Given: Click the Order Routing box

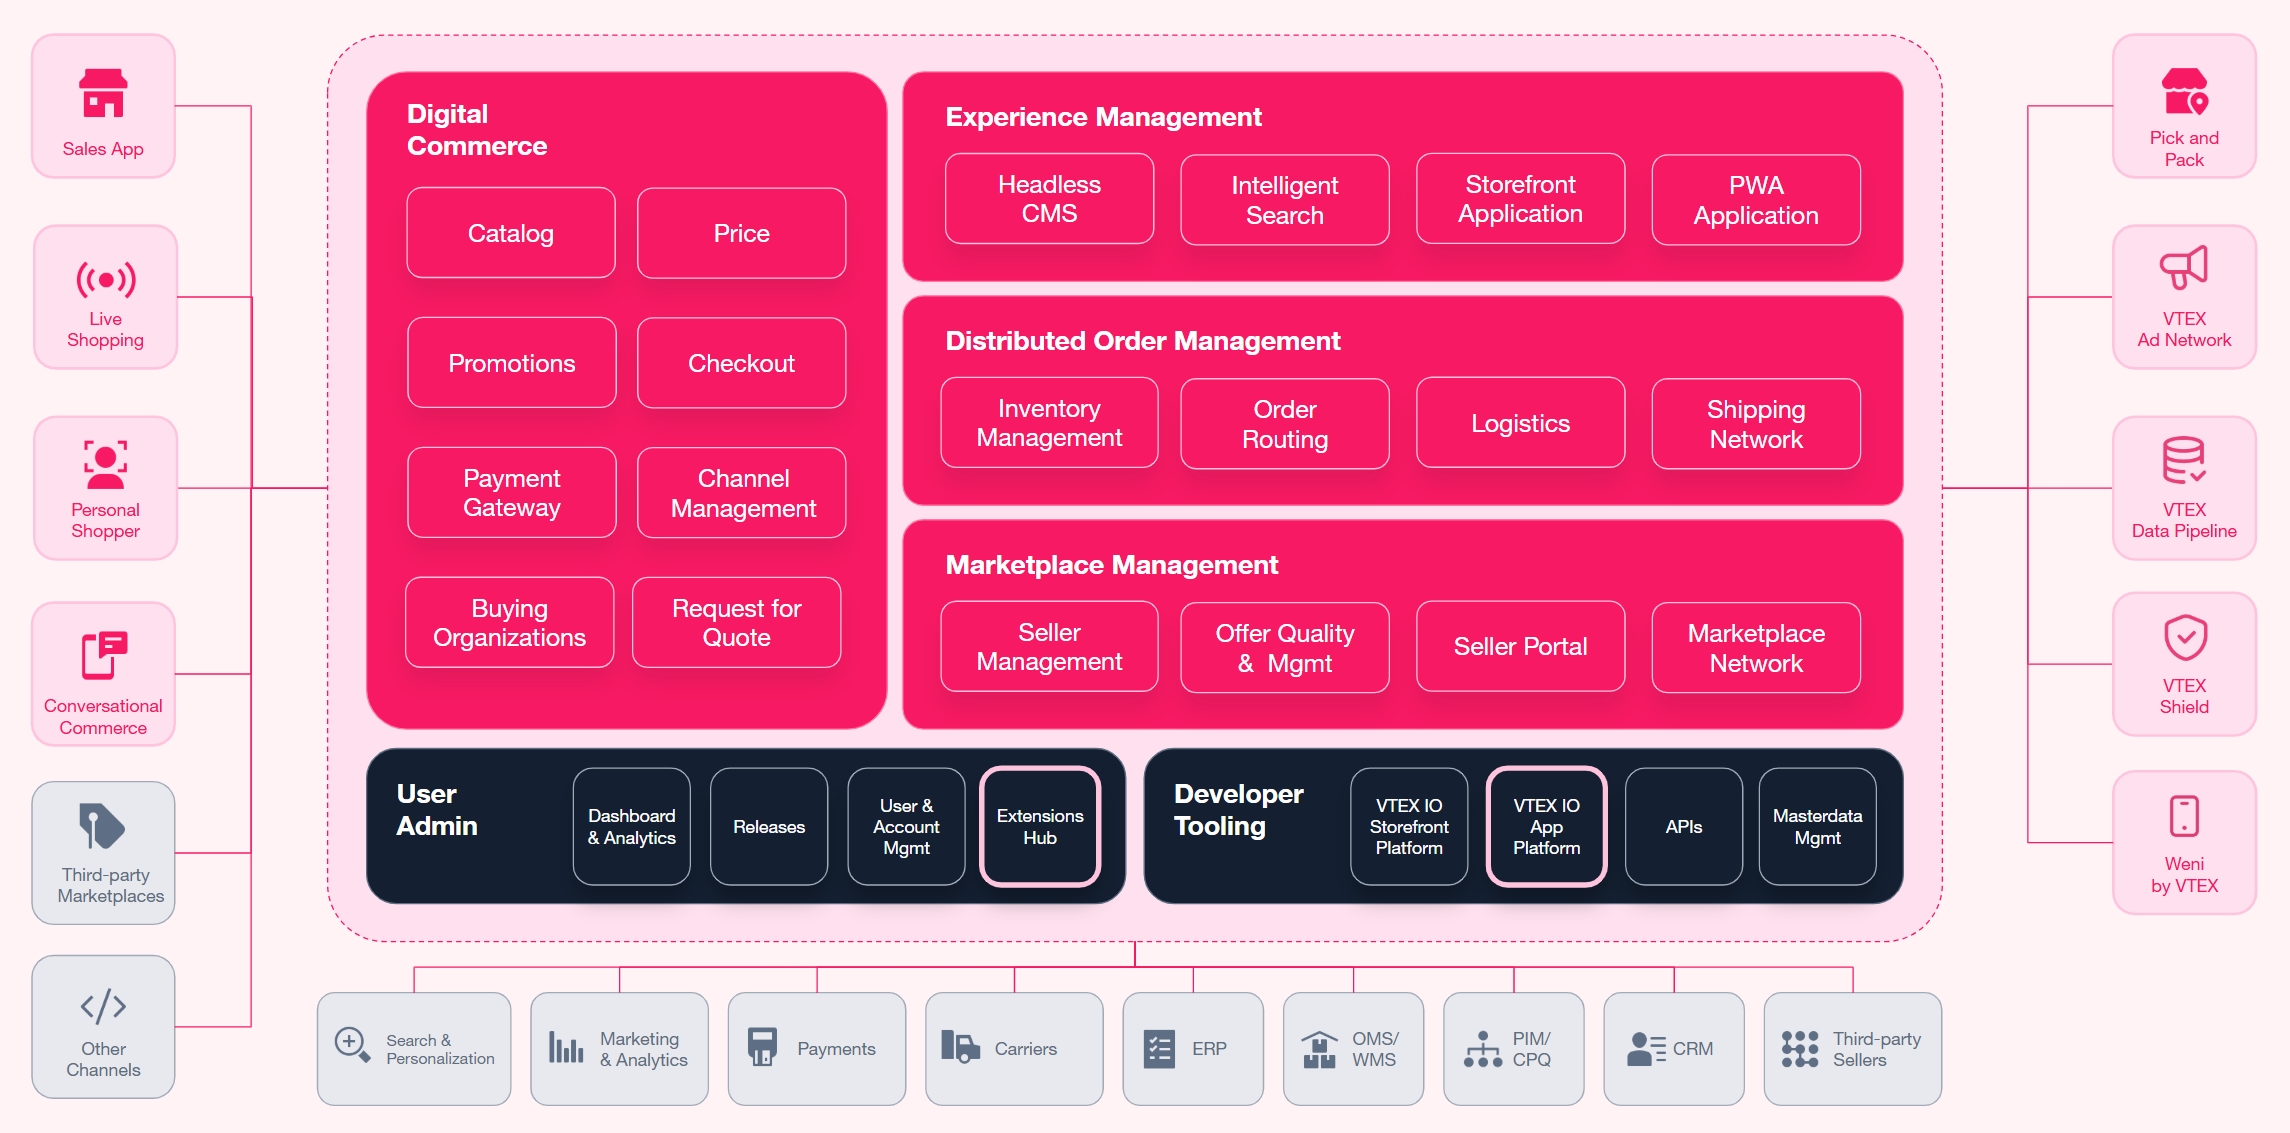Looking at the screenshot, I should [1285, 424].
